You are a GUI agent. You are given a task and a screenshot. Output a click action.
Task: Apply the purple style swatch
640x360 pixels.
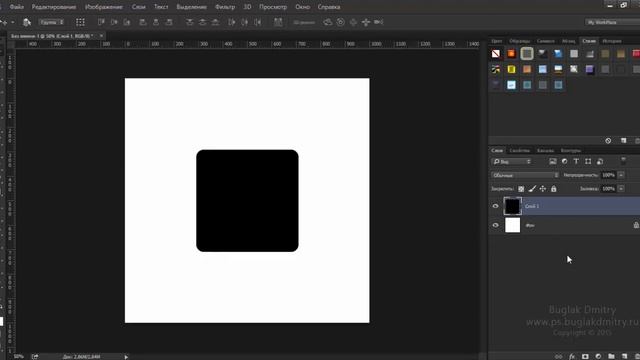pyautogui.click(x=589, y=69)
